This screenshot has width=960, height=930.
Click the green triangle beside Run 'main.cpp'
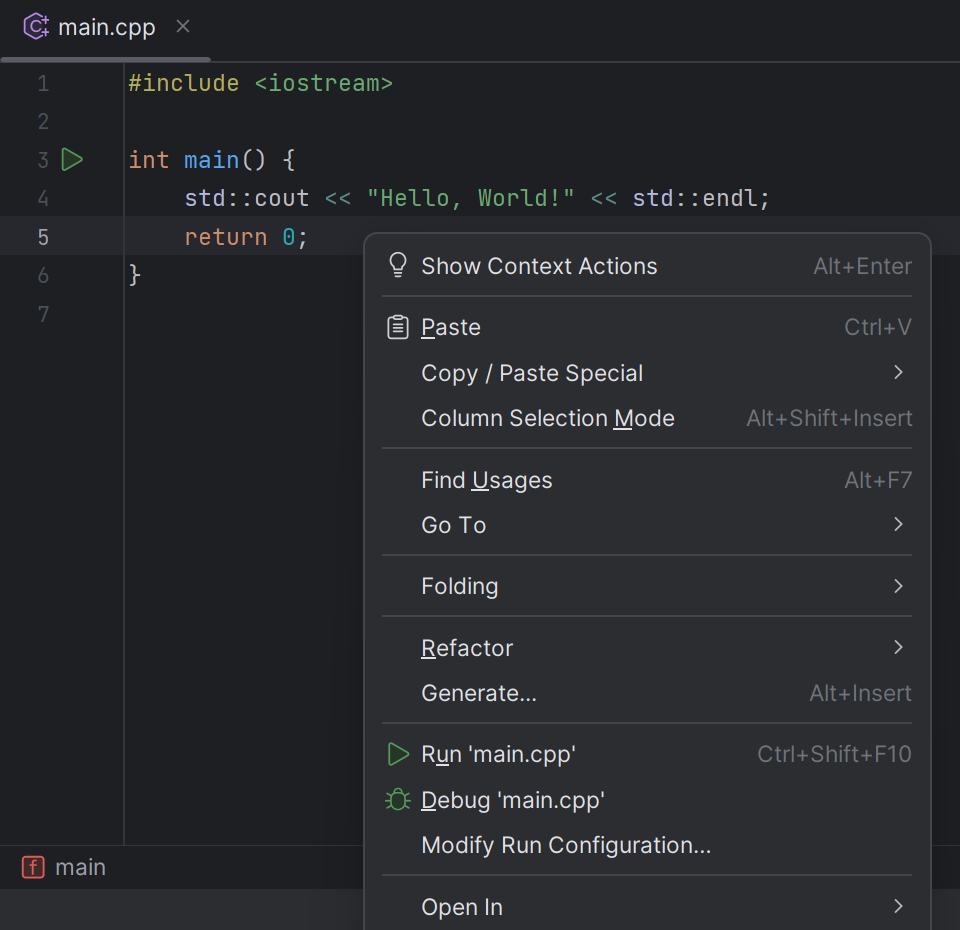tap(397, 754)
